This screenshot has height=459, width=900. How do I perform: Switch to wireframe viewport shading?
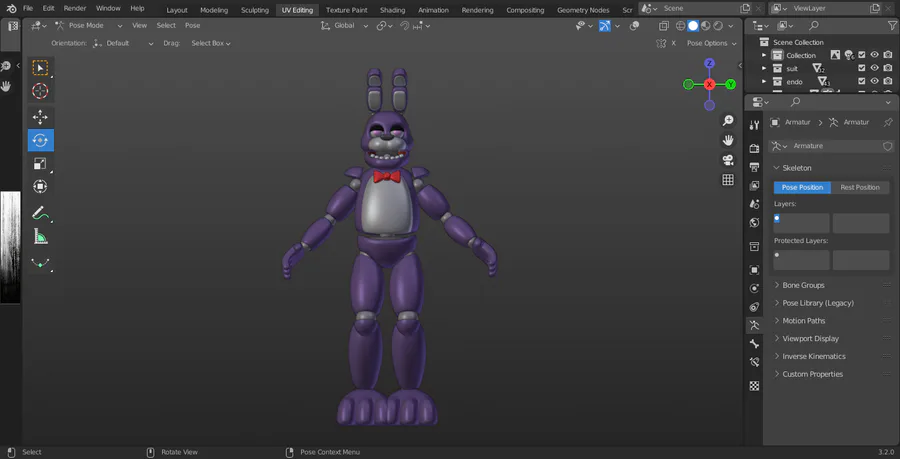(x=681, y=26)
